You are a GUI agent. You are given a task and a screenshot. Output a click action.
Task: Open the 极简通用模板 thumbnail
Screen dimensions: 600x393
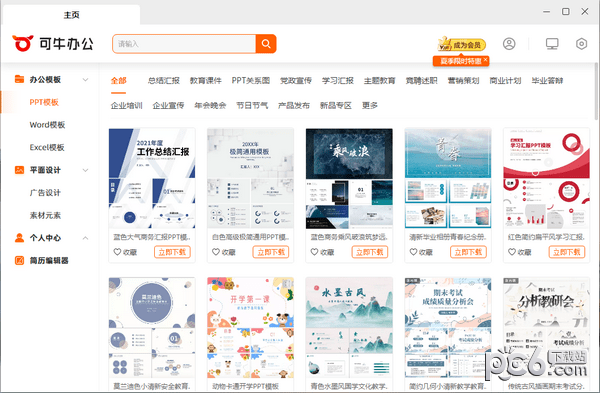tap(250, 178)
